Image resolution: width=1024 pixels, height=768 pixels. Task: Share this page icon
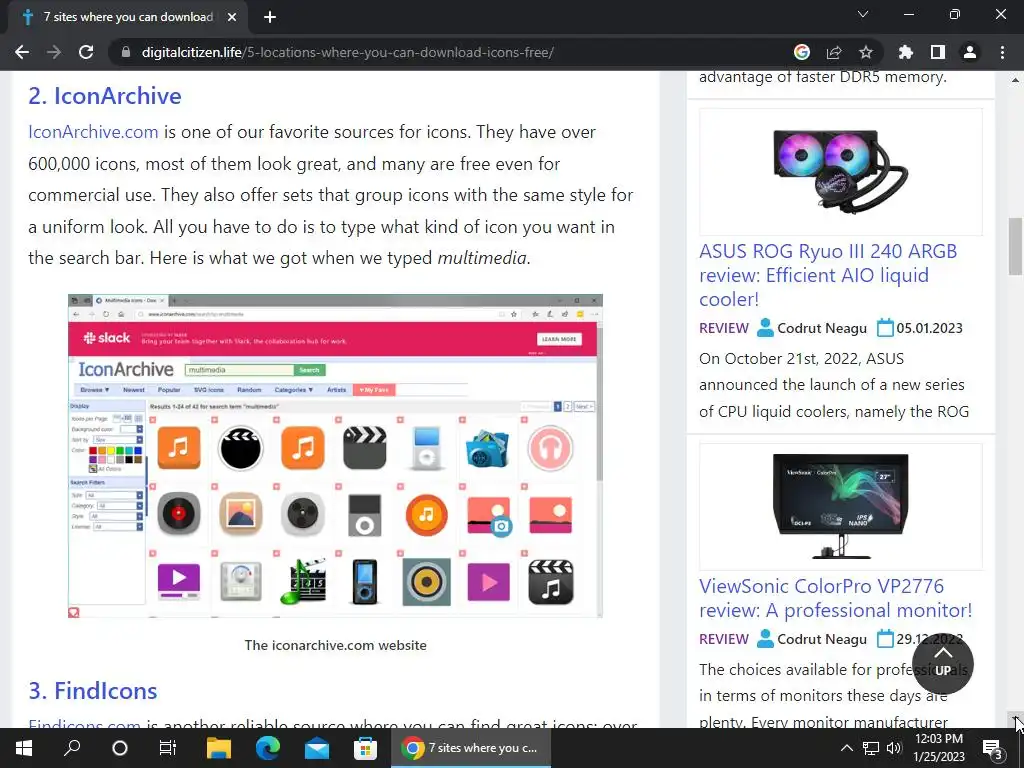pos(834,52)
